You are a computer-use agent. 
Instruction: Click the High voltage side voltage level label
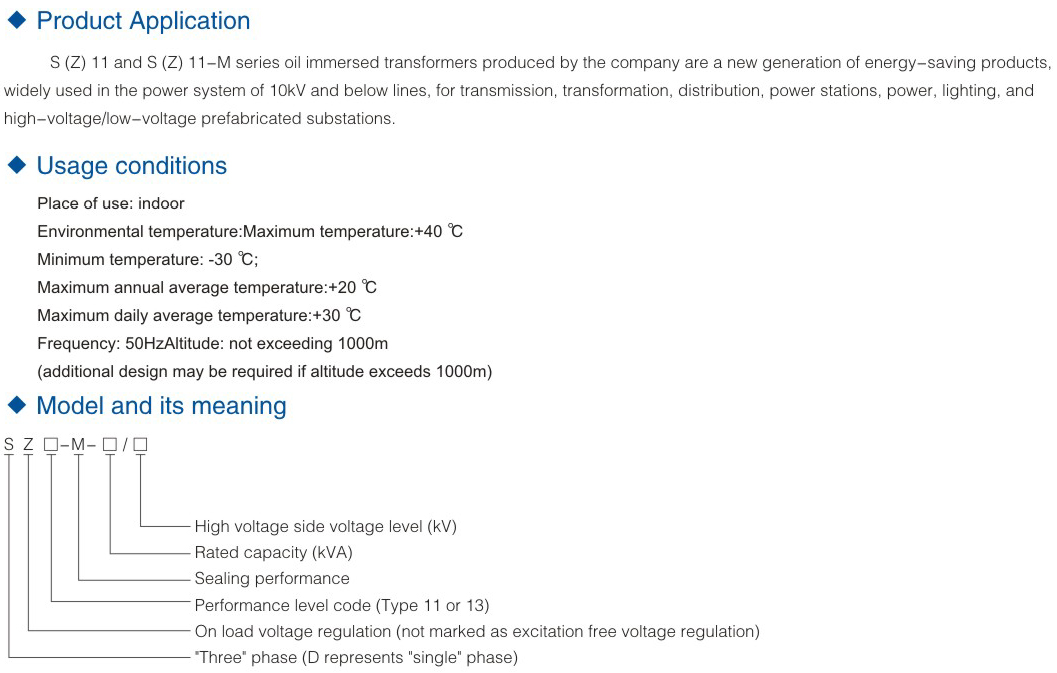(326, 527)
